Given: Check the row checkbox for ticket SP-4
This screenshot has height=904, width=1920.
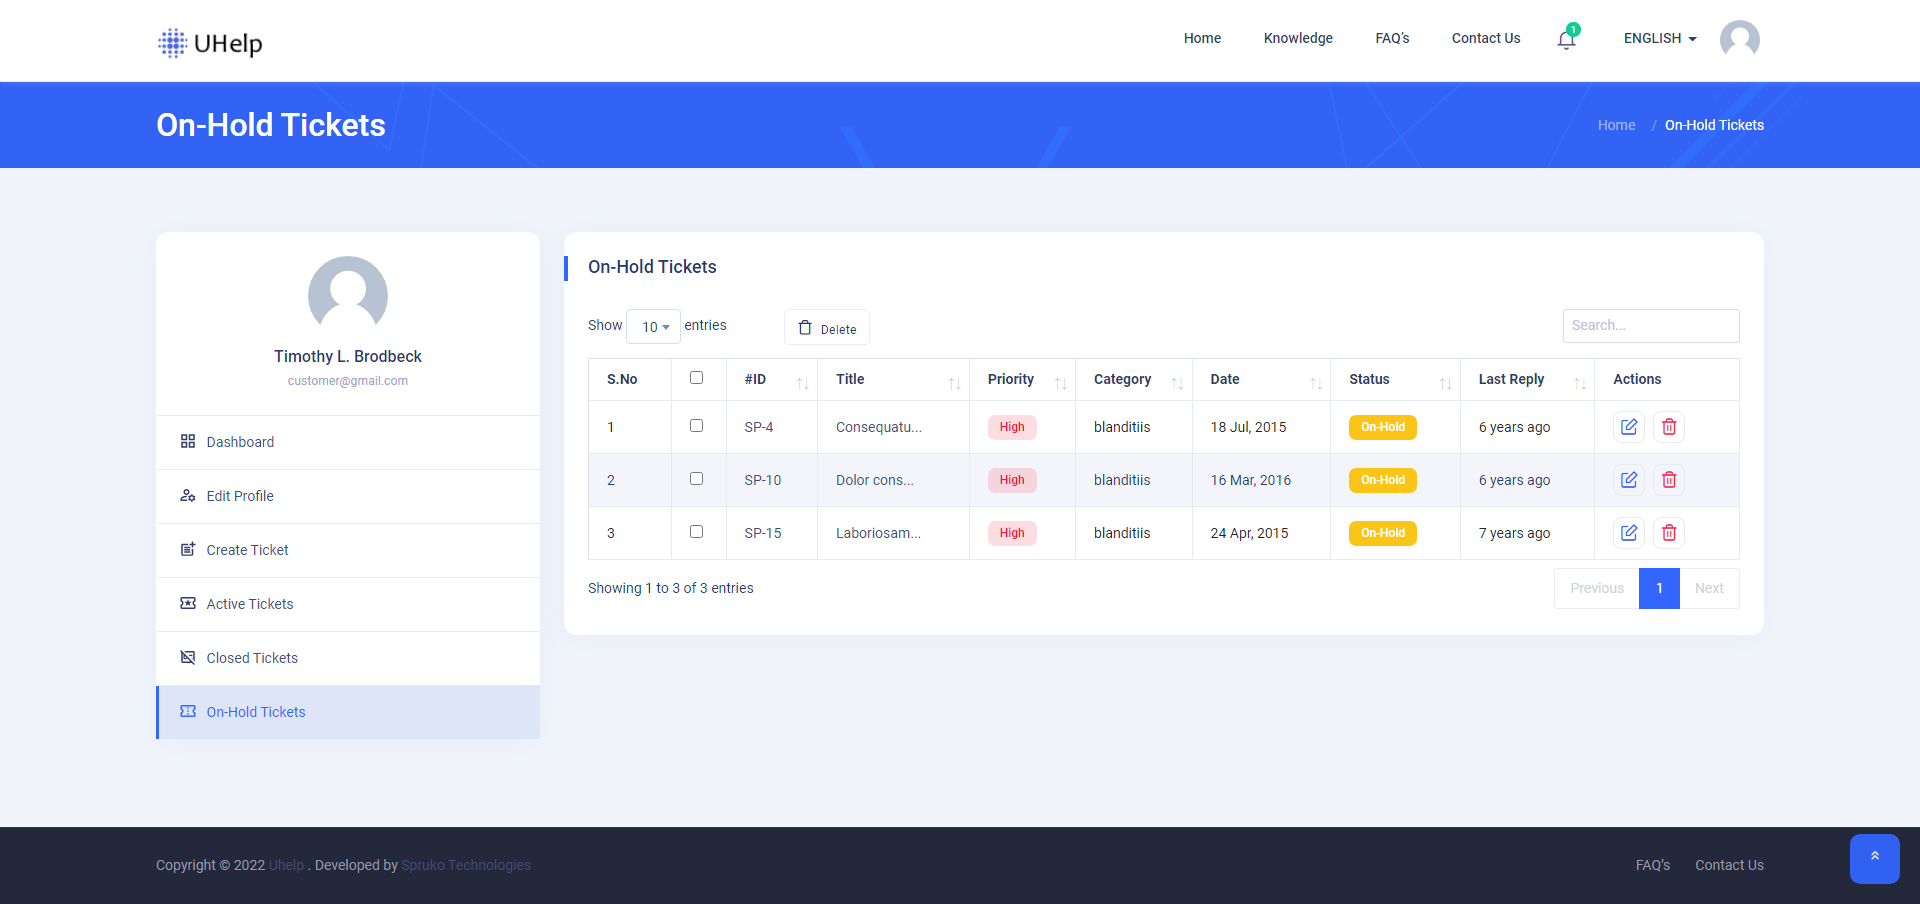Looking at the screenshot, I should coord(697,426).
